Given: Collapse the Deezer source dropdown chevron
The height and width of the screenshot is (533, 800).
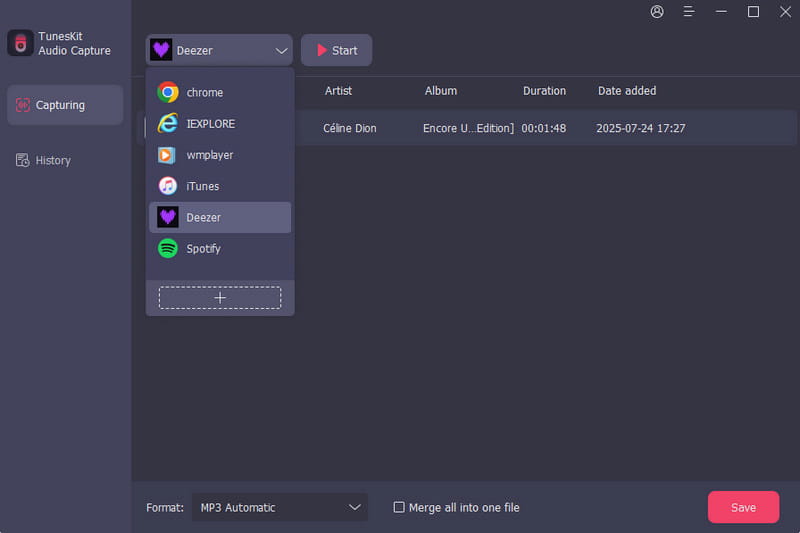Looking at the screenshot, I should pos(281,50).
